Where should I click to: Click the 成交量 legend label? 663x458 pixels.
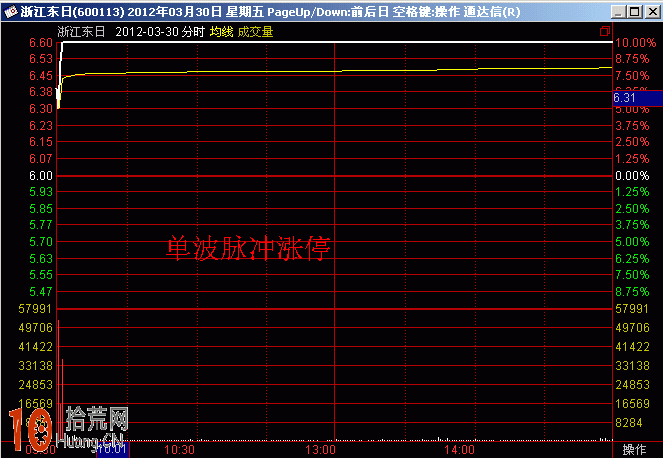click(255, 32)
